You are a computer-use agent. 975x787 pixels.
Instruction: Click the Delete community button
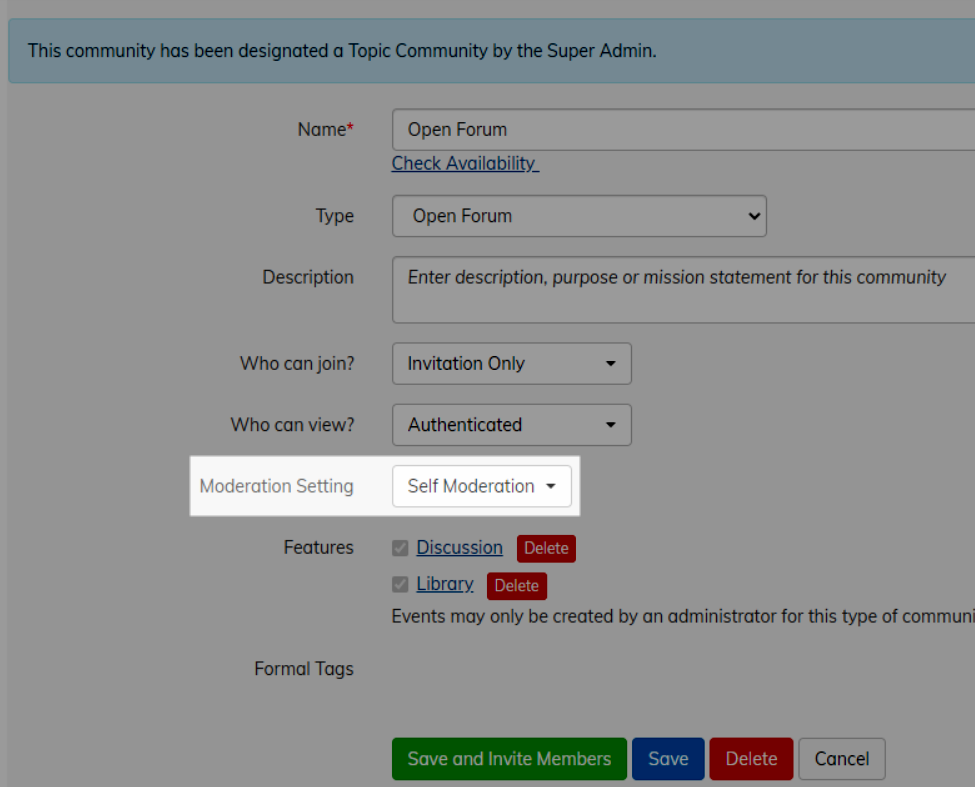point(751,759)
